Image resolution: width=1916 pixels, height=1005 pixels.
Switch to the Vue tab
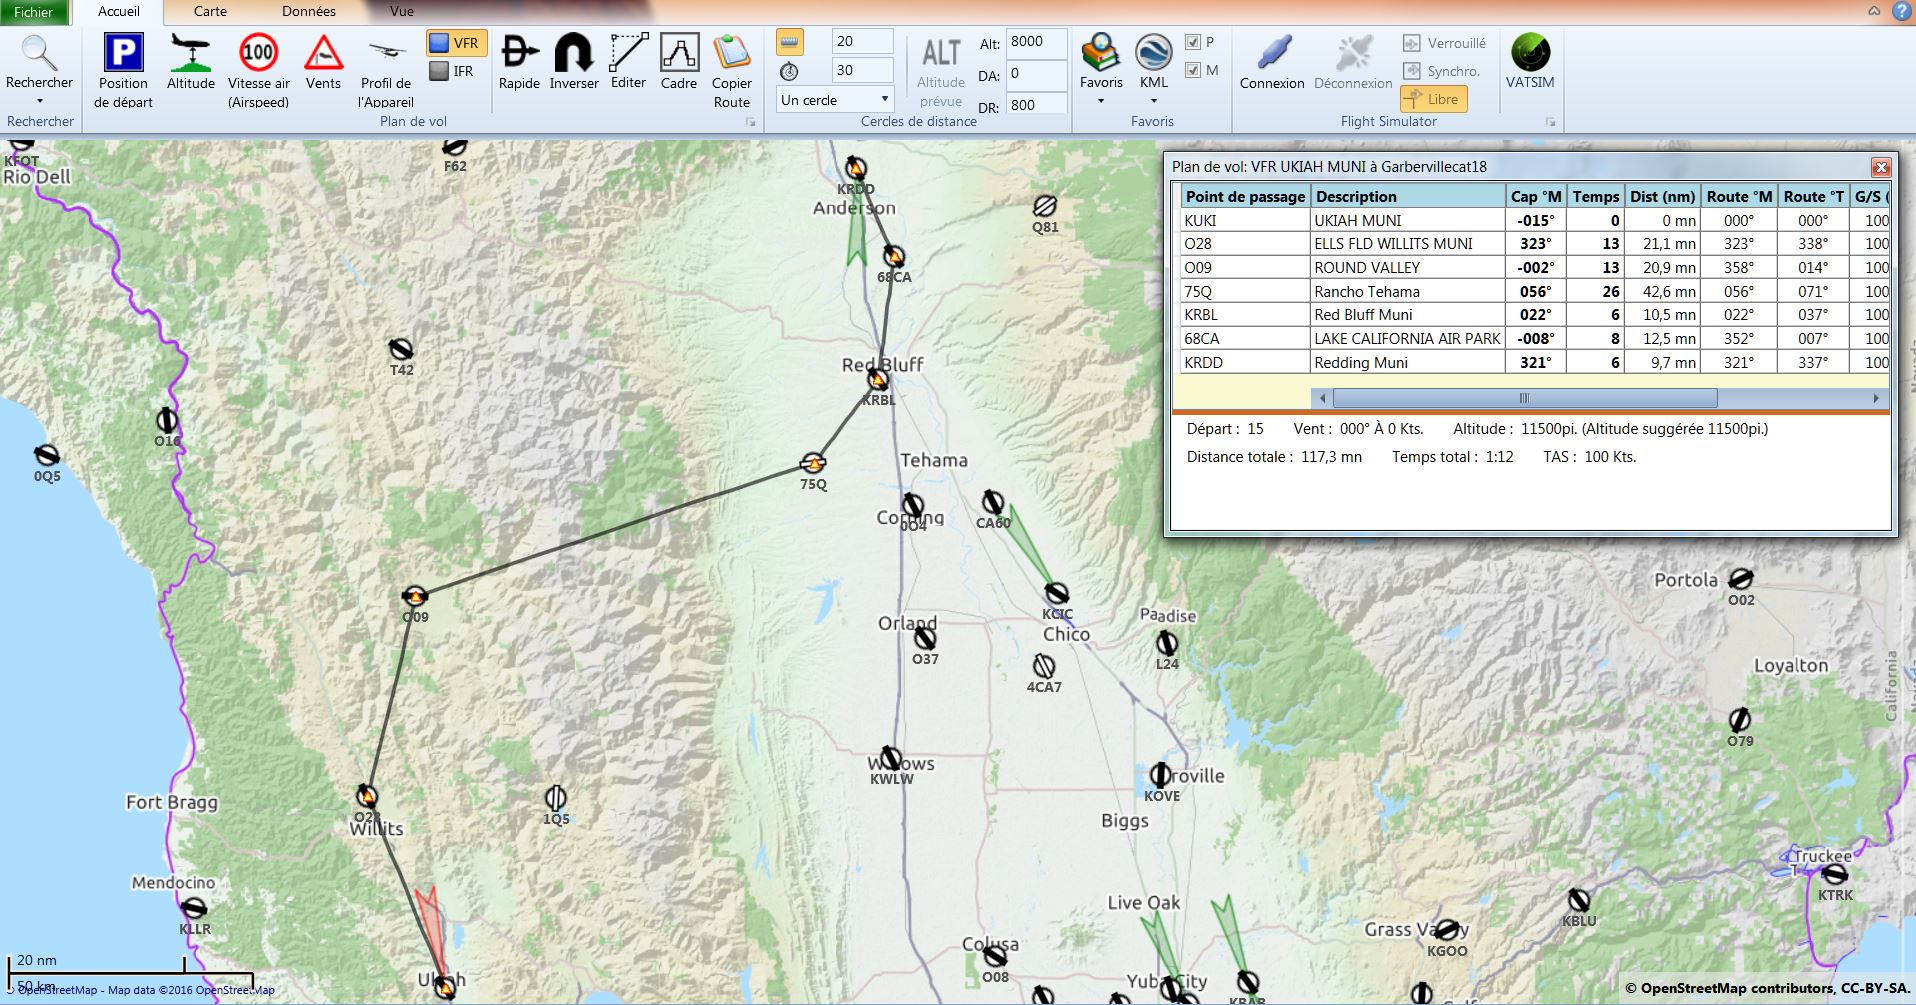[402, 12]
